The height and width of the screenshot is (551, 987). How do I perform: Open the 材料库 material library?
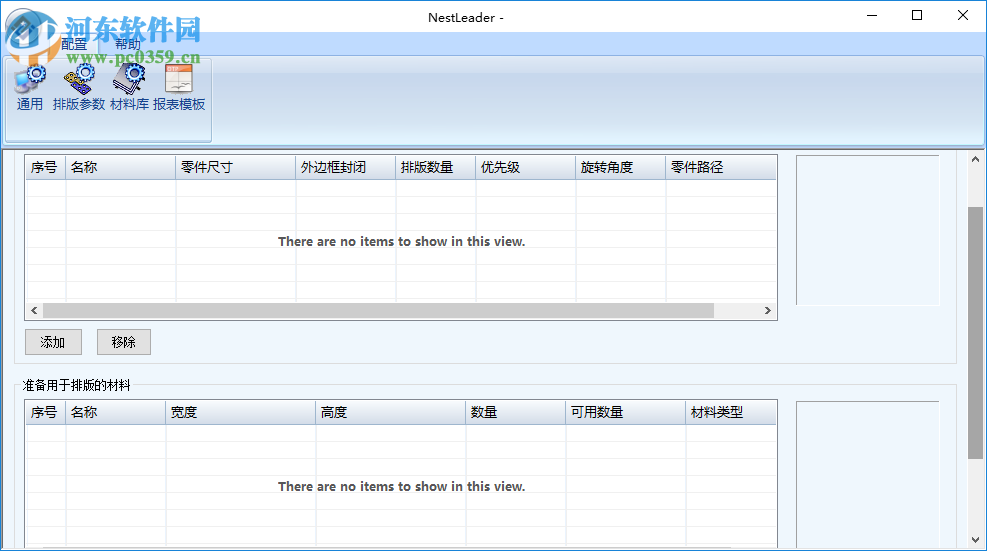[129, 88]
